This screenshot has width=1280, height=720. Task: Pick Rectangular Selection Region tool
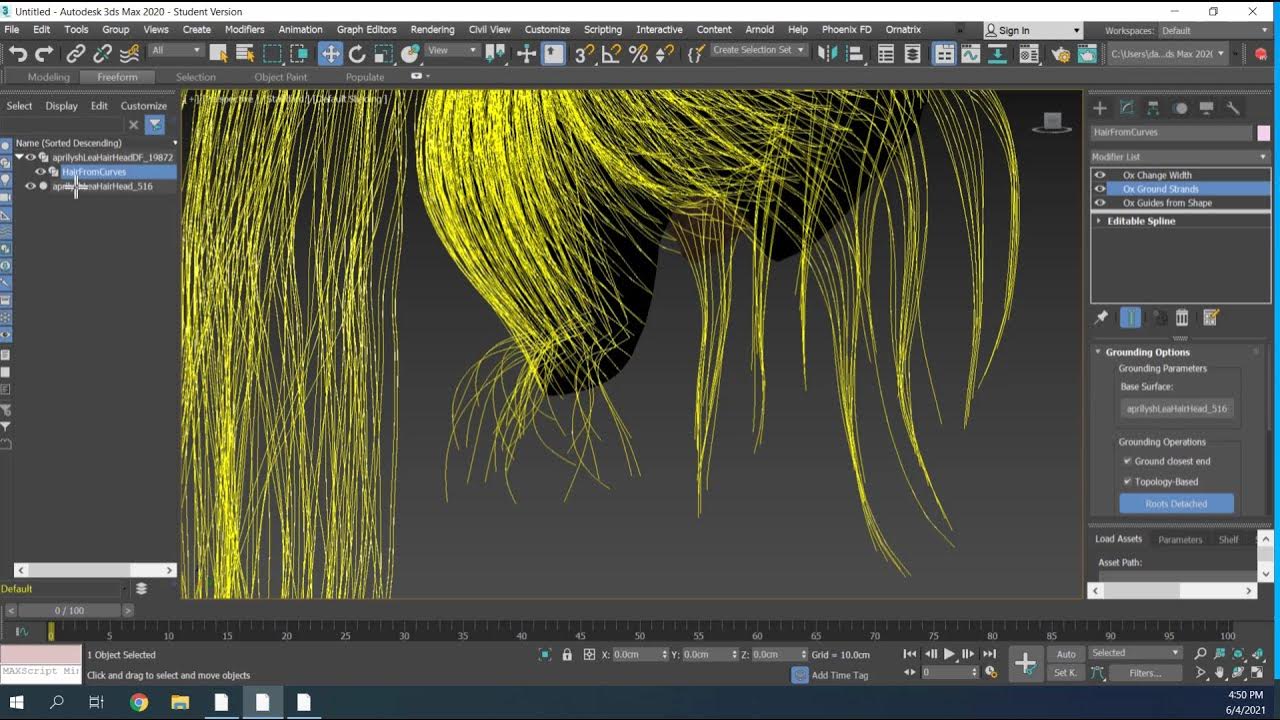[272, 54]
